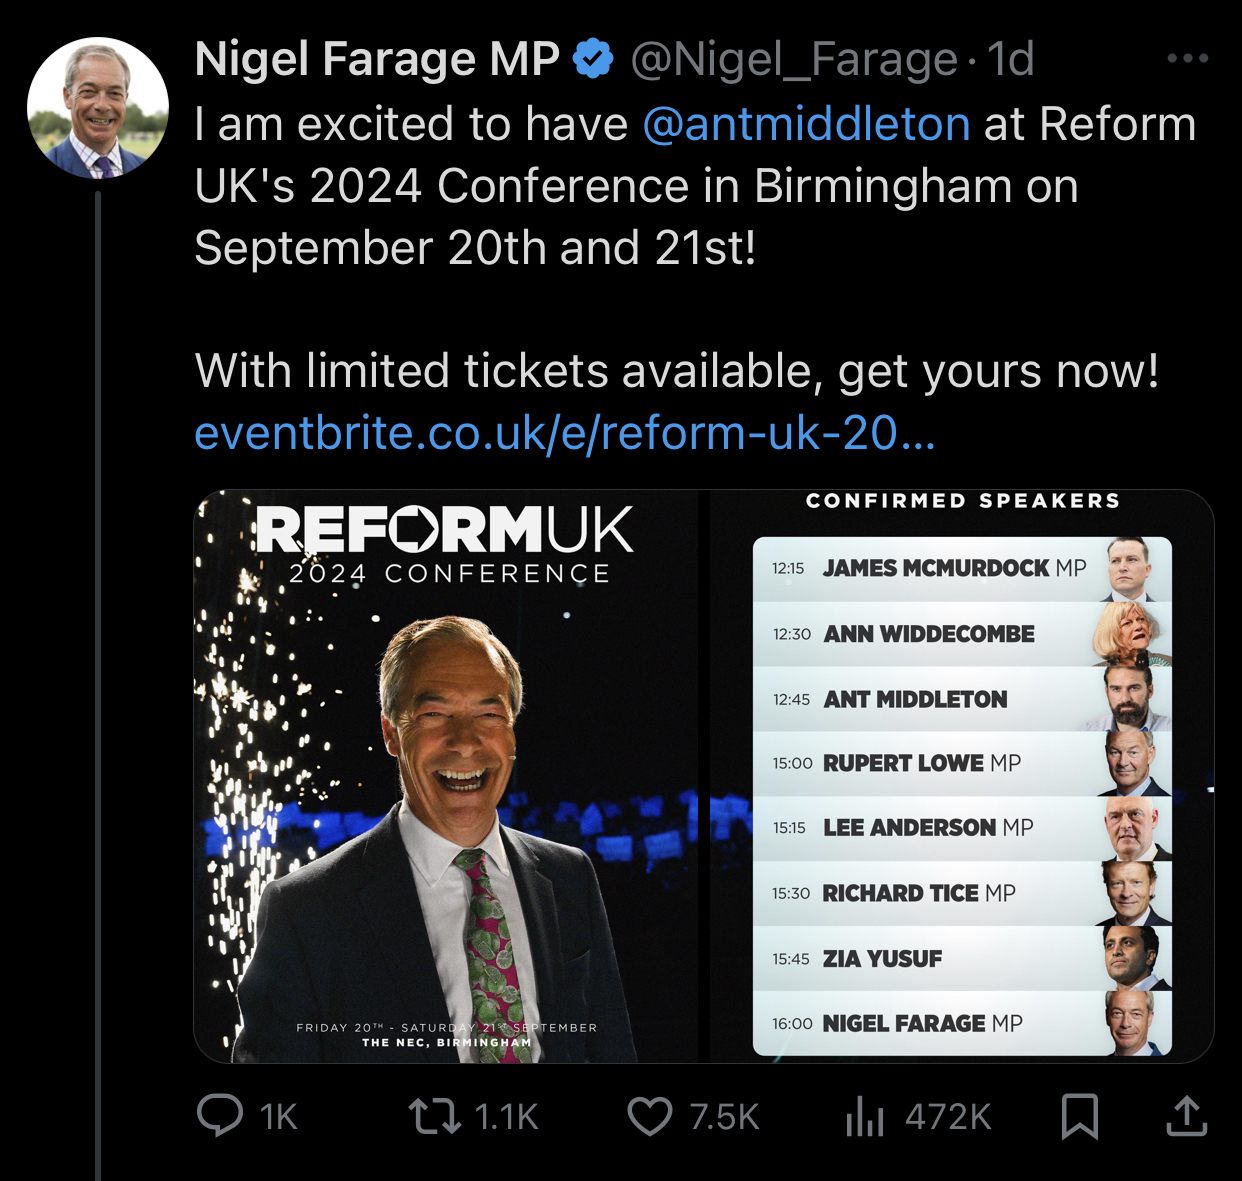Click the 7.5K likes count

pyautogui.click(x=725, y=1117)
